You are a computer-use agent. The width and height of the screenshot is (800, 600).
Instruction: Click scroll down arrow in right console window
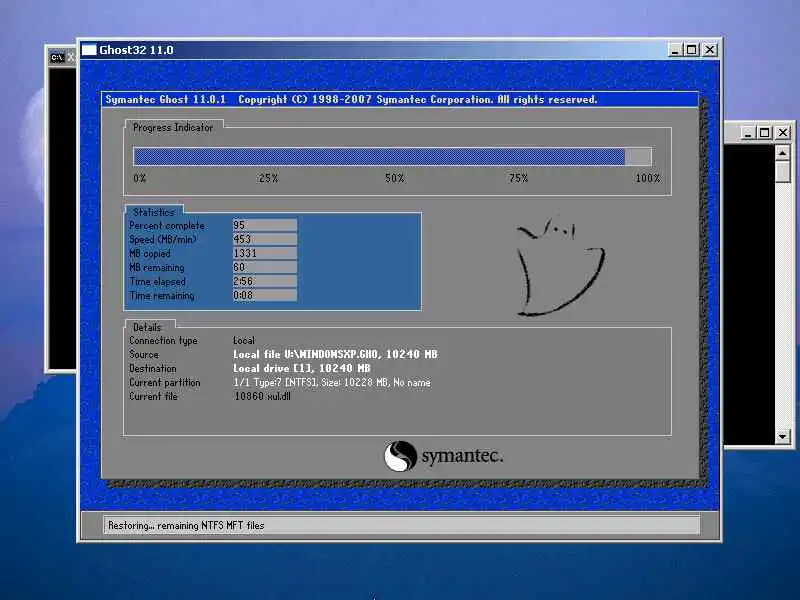[x=783, y=437]
